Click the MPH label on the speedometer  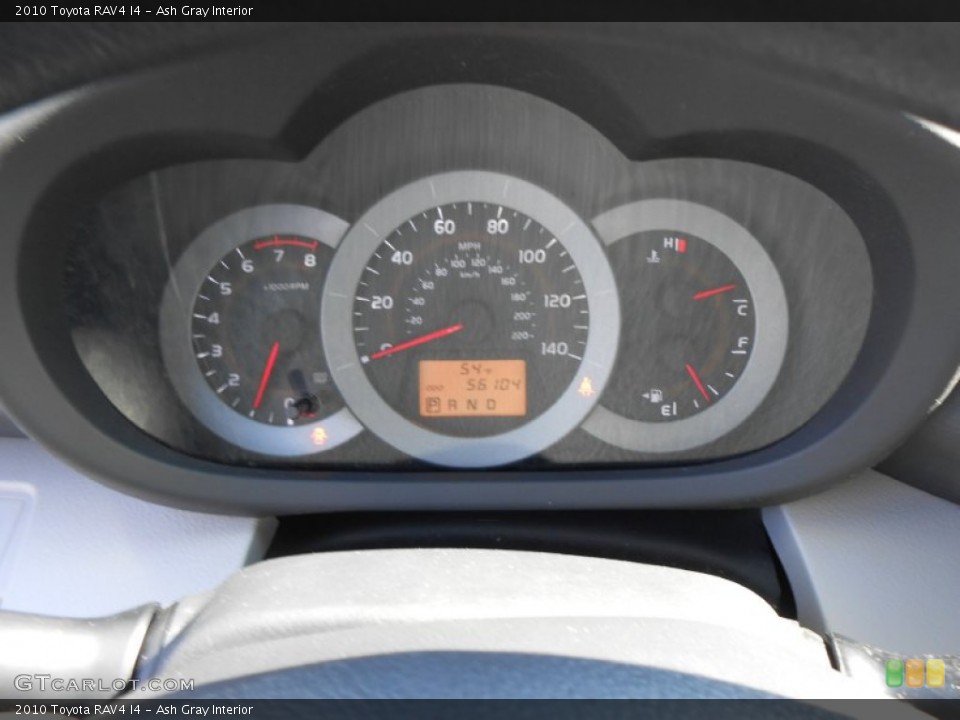(469, 246)
